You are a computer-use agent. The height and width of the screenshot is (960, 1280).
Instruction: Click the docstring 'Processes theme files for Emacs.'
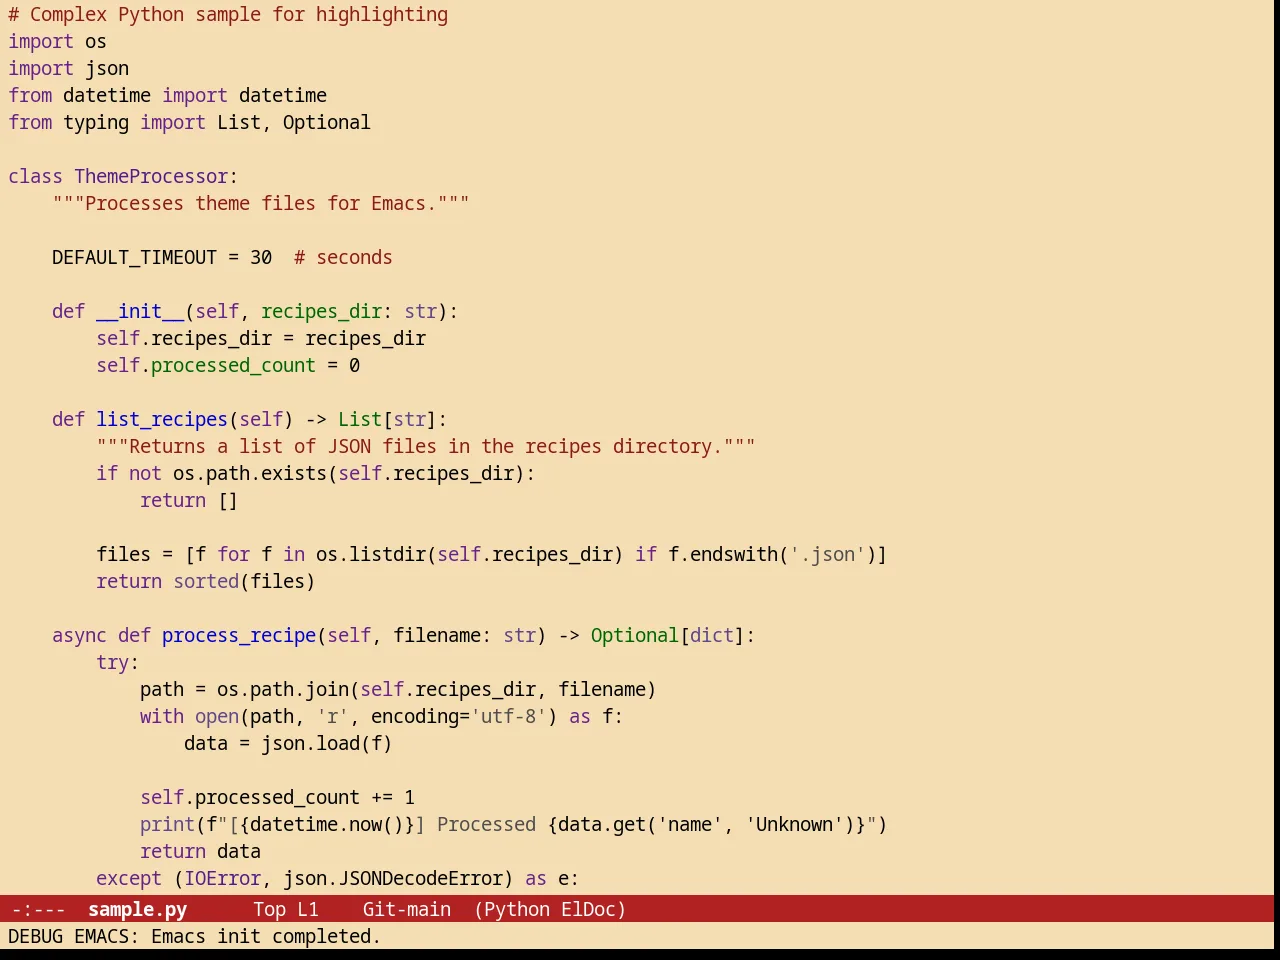(260, 204)
